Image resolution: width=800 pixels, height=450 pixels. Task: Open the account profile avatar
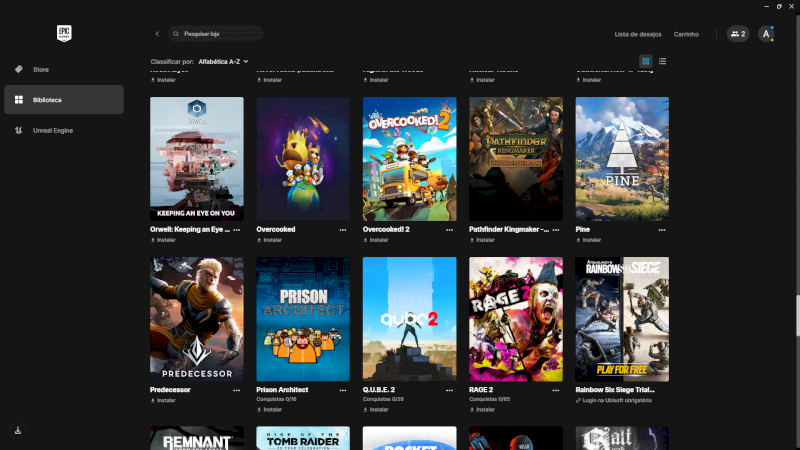tap(766, 34)
